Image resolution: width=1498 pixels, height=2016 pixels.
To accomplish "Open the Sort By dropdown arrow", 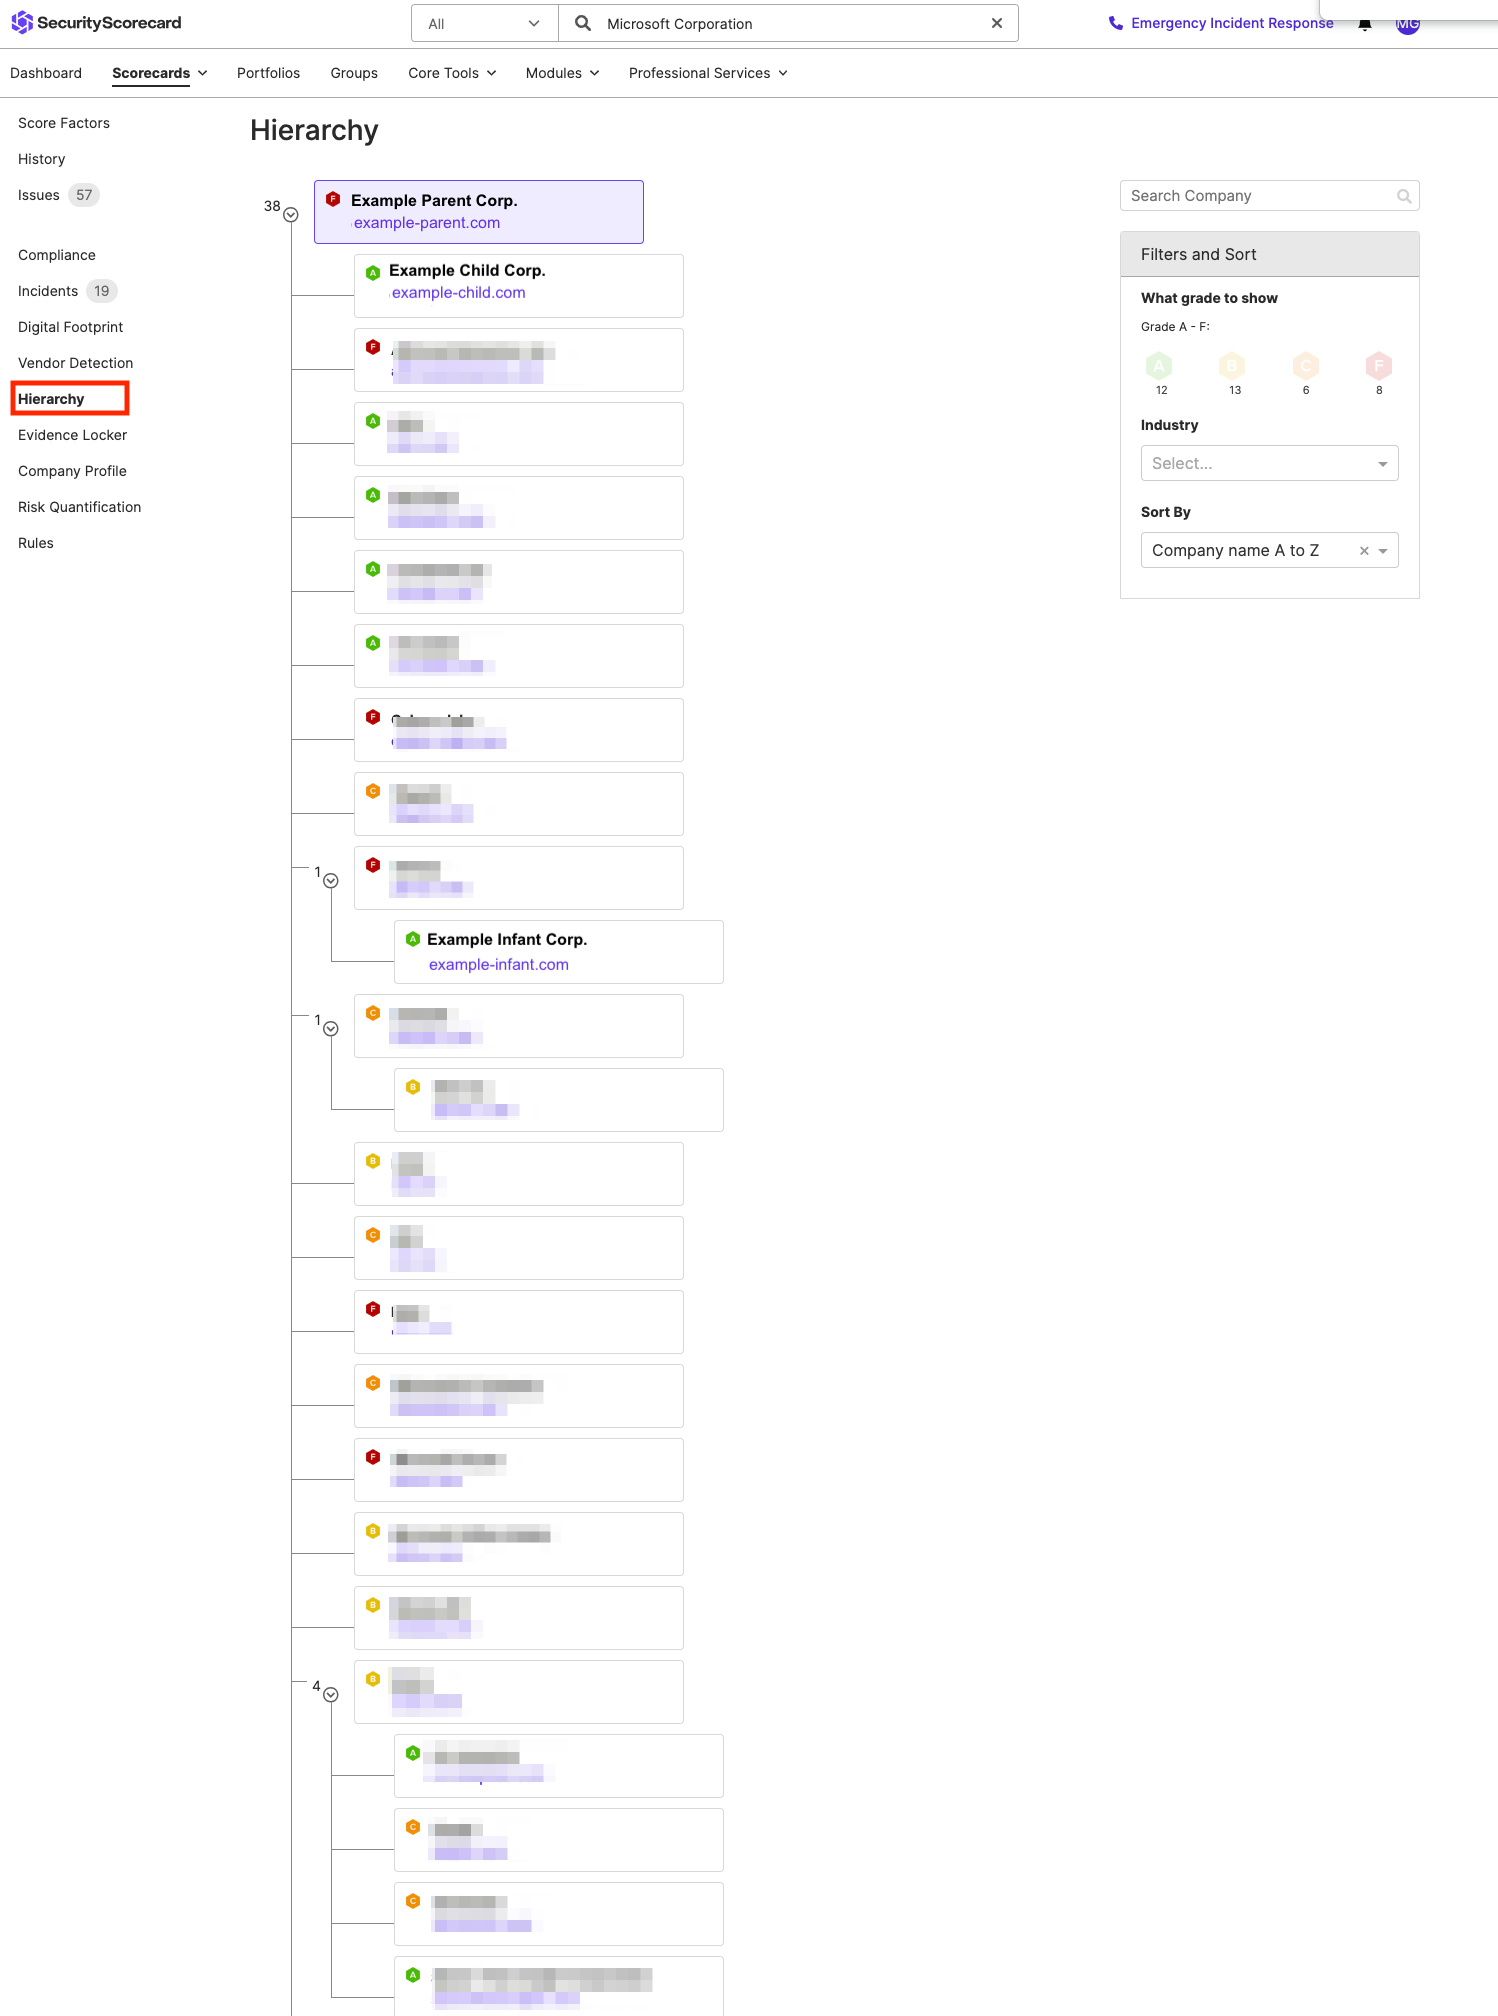I will point(1383,551).
